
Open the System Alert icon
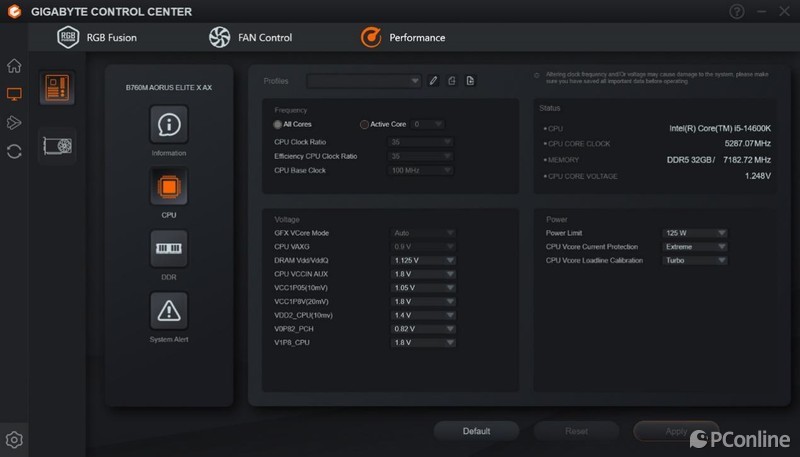169,311
